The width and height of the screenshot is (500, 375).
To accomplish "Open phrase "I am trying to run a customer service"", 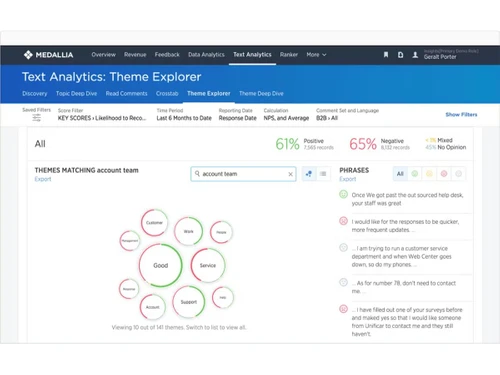I will pos(402,256).
